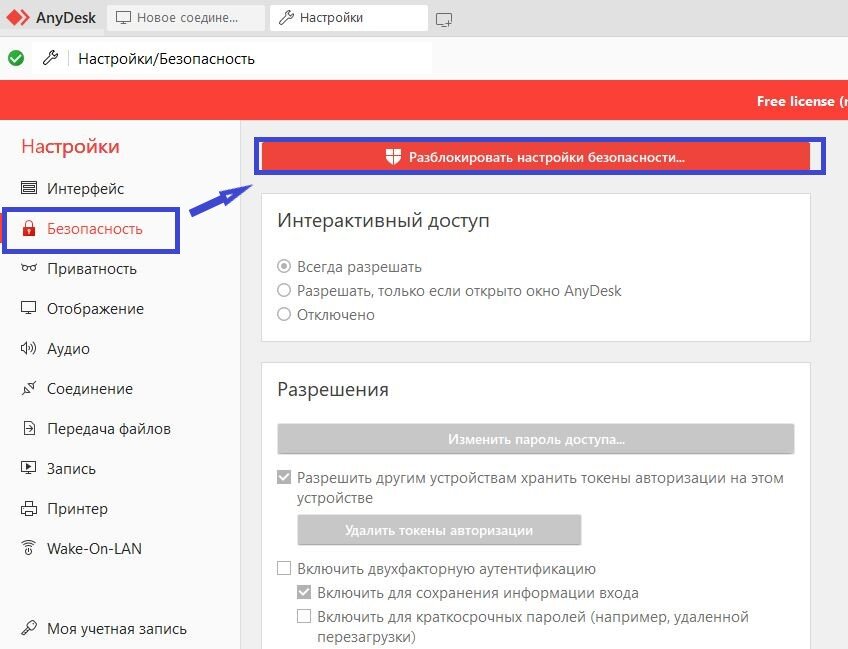The image size is (848, 649).
Task: Click the AnyDesk logo icon
Action: pos(17,17)
